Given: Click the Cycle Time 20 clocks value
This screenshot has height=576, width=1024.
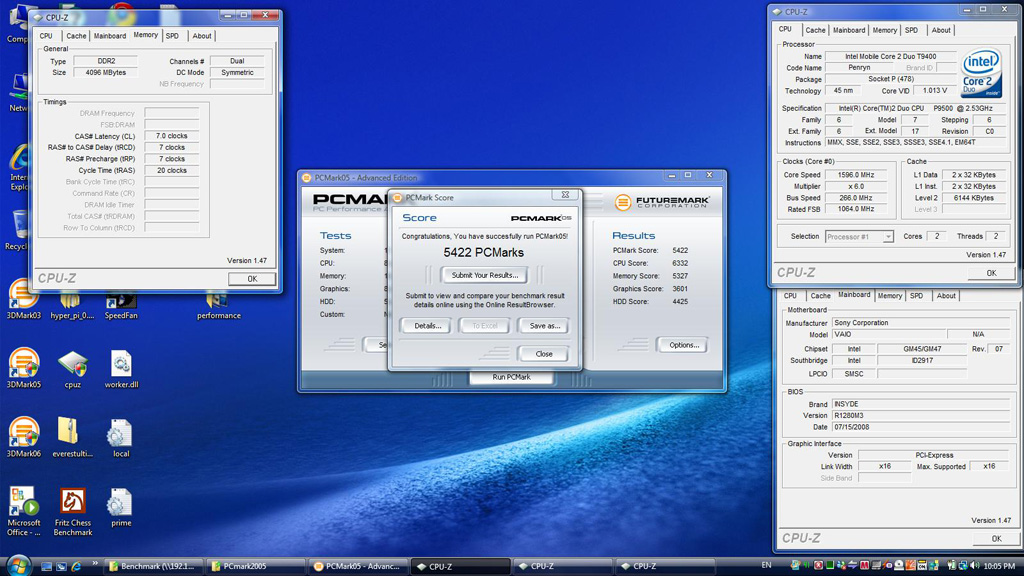Looking at the screenshot, I should [171, 170].
